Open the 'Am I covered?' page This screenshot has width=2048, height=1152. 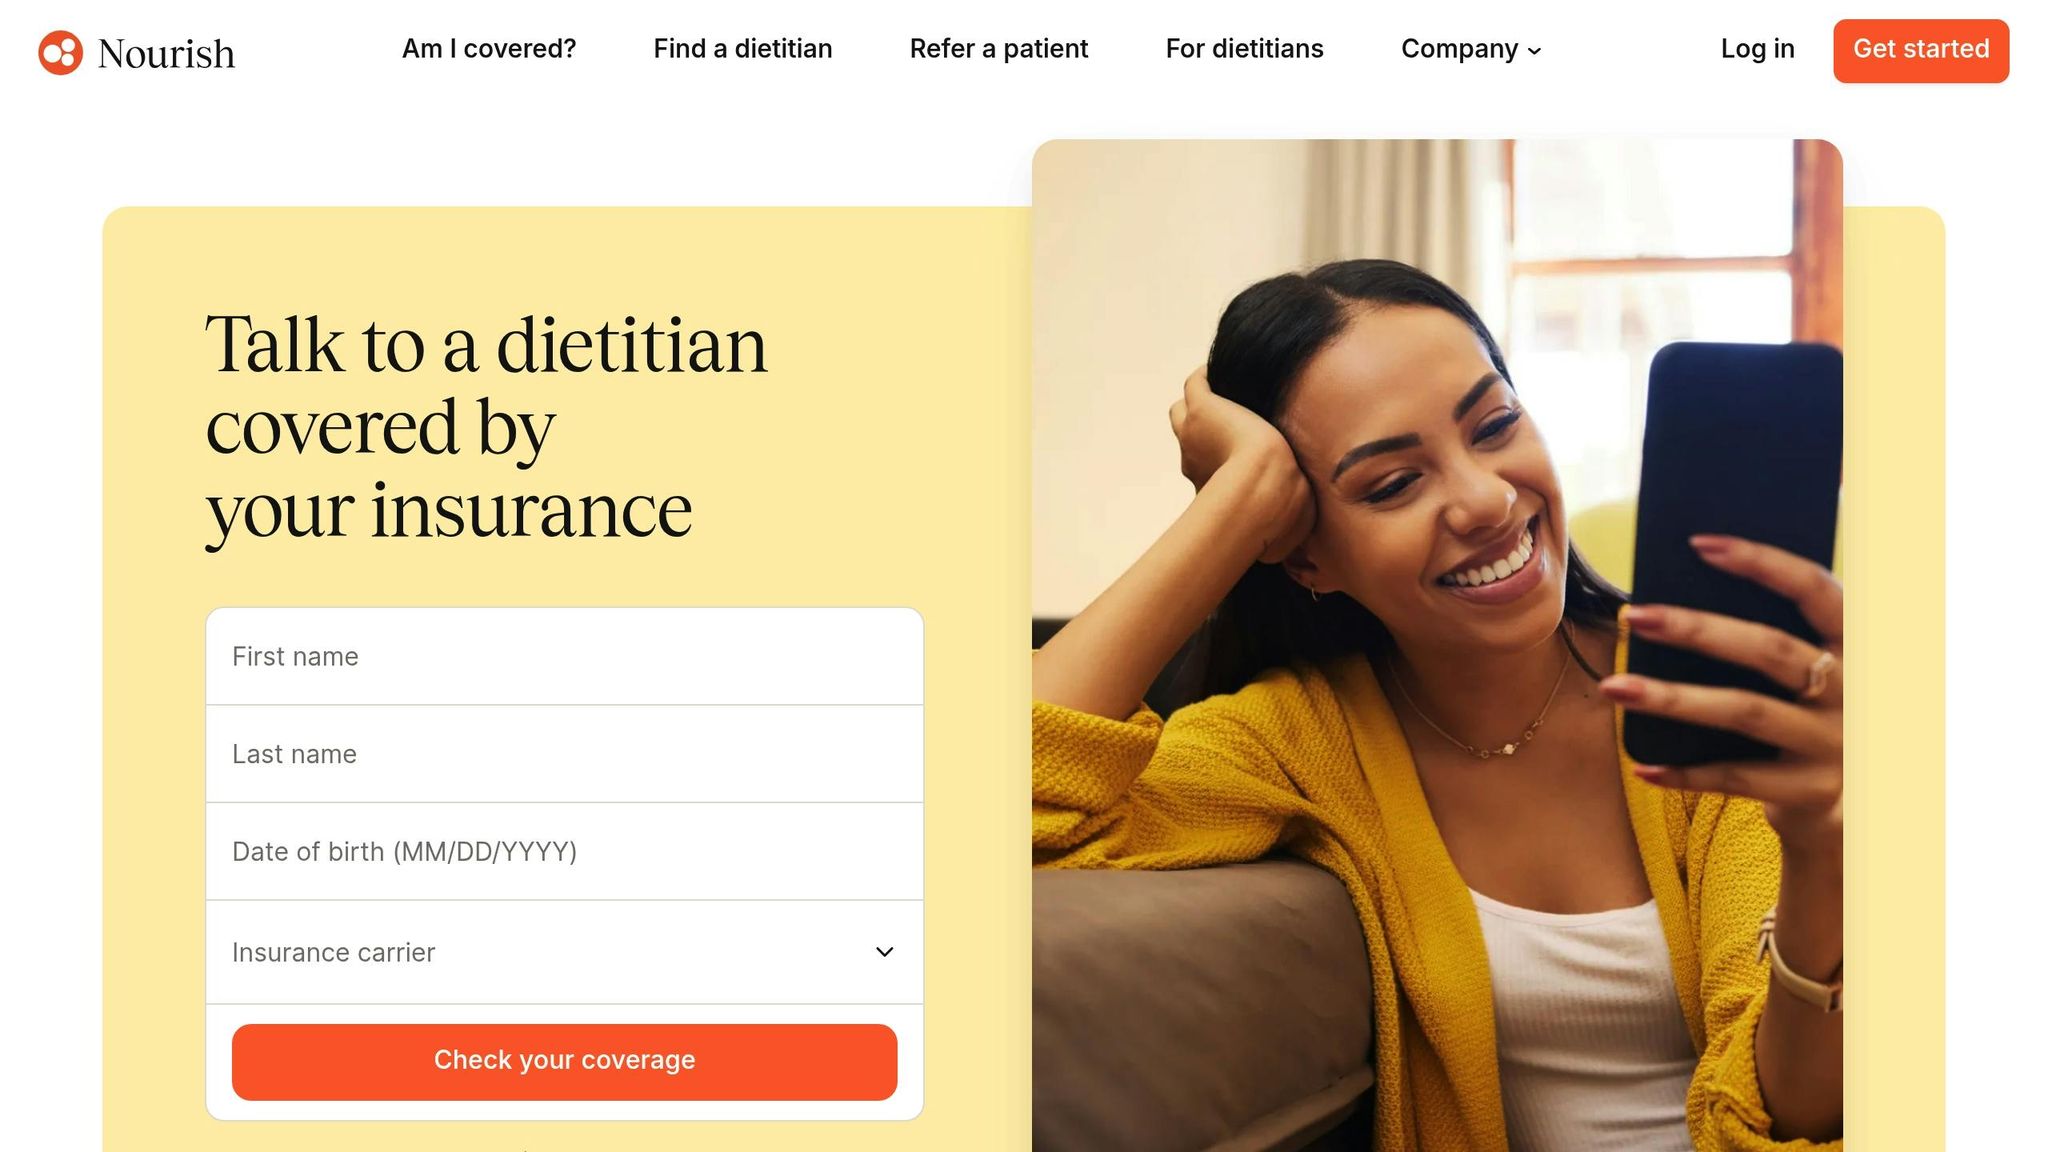pos(489,49)
